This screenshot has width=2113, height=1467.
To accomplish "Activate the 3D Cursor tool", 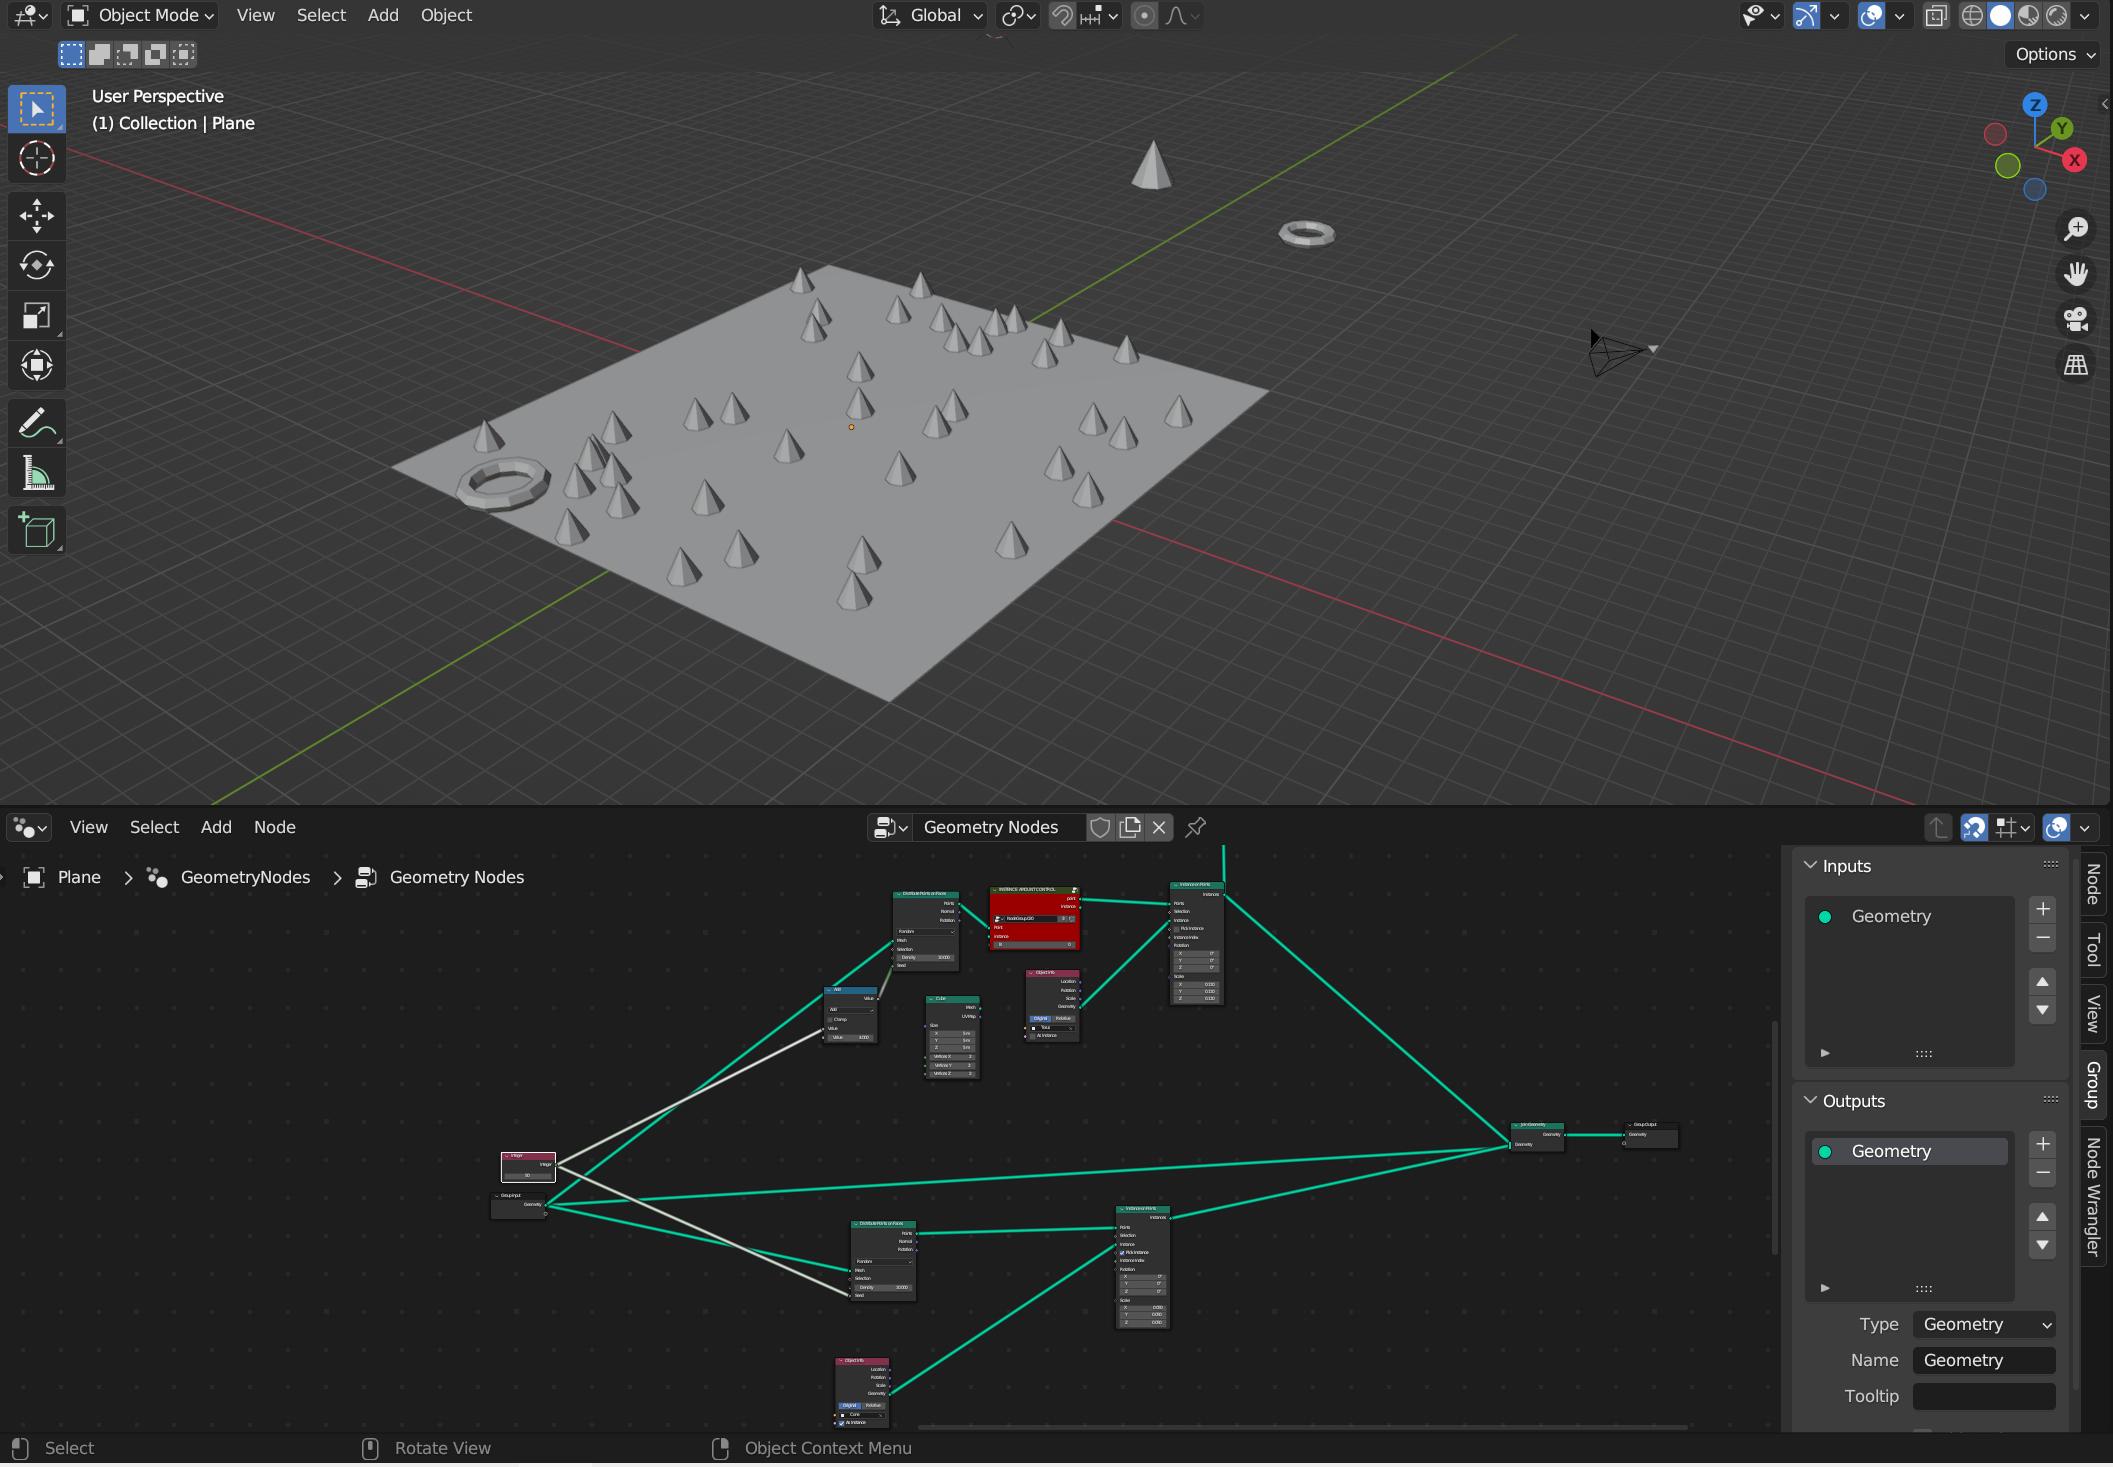I will pyautogui.click(x=37, y=159).
